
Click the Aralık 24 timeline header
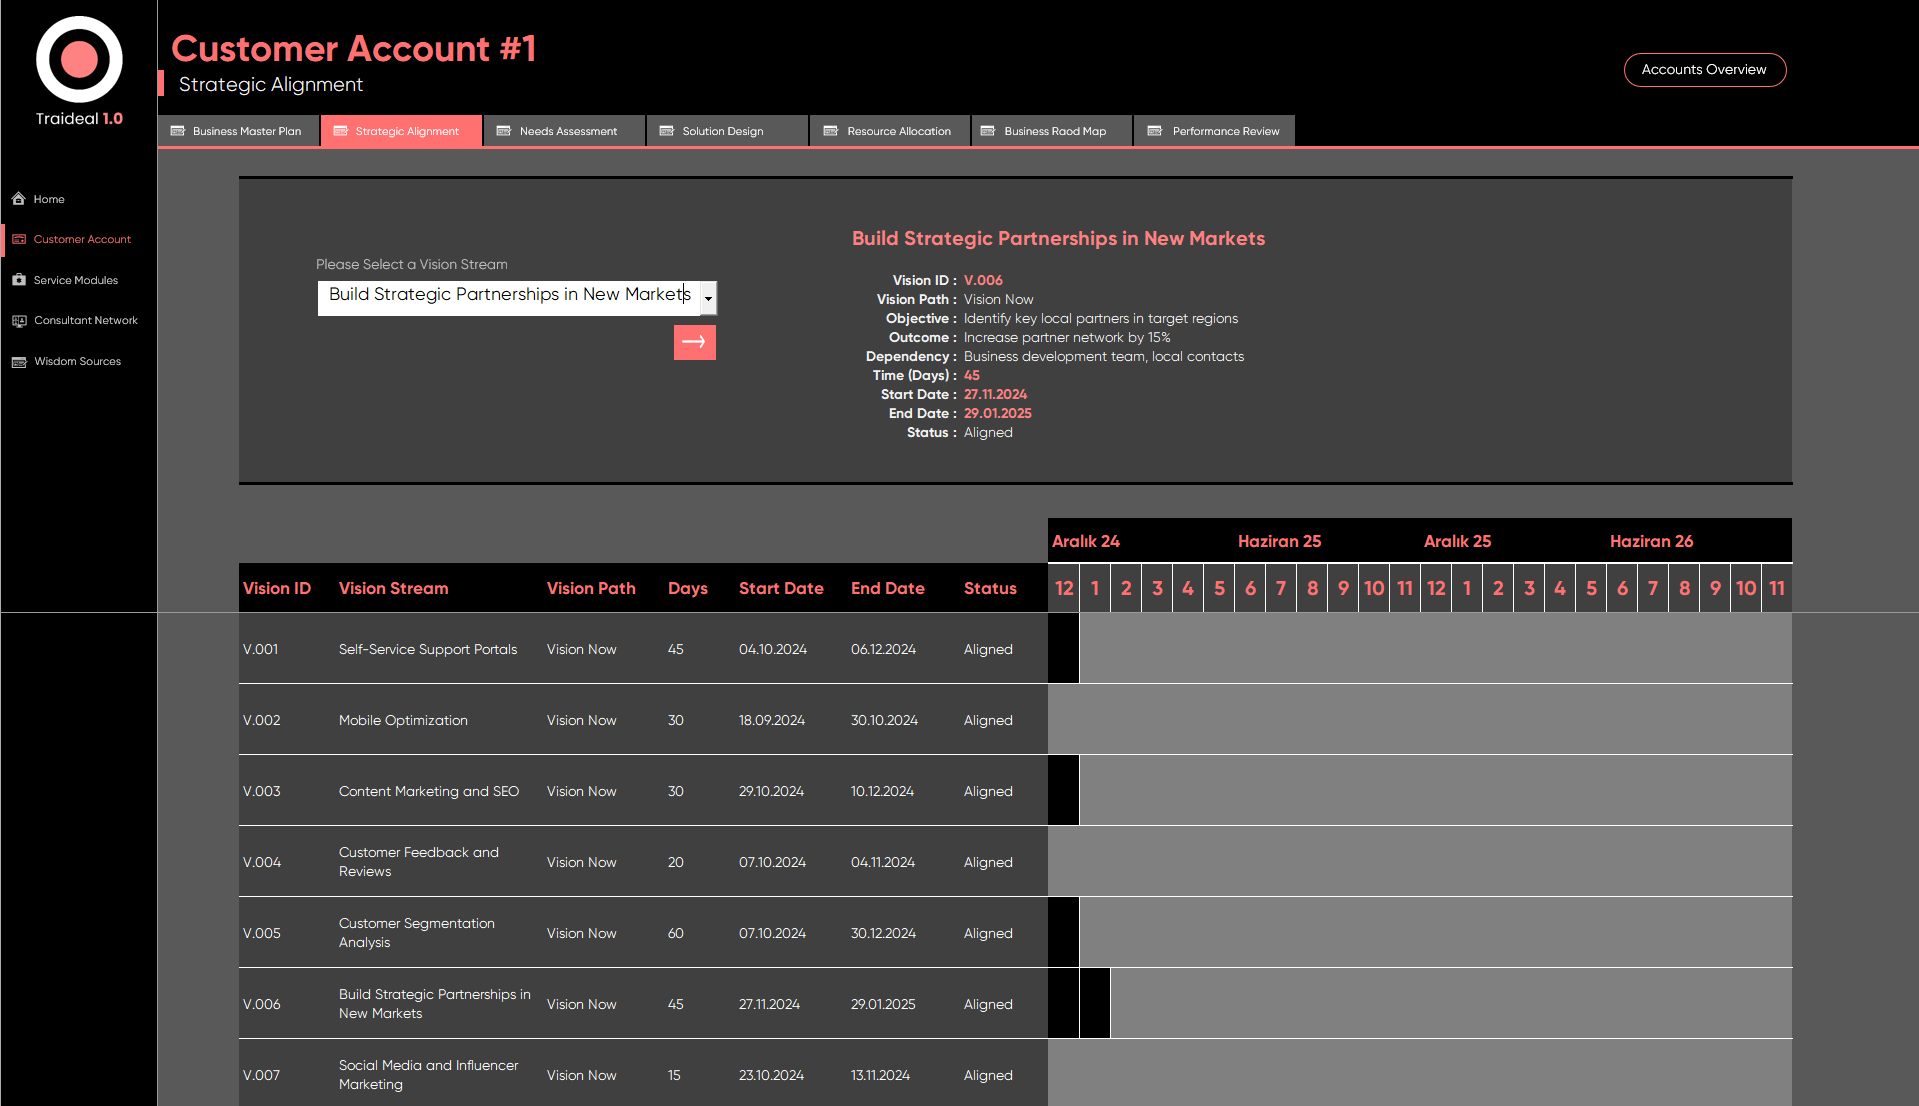tap(1086, 541)
